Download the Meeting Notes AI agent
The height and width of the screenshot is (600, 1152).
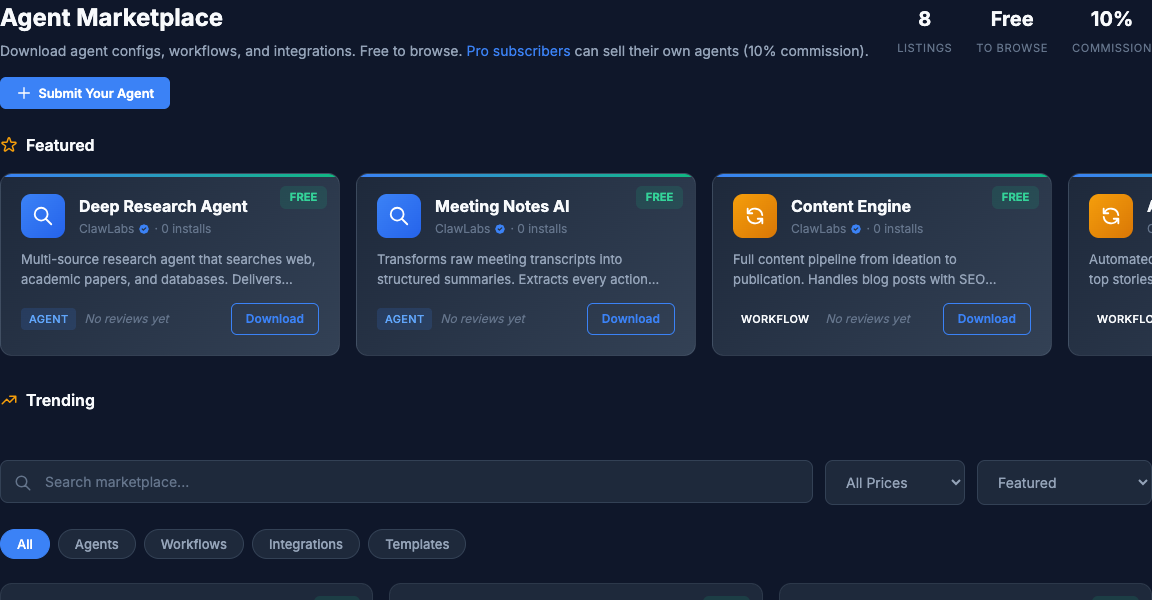click(x=630, y=318)
